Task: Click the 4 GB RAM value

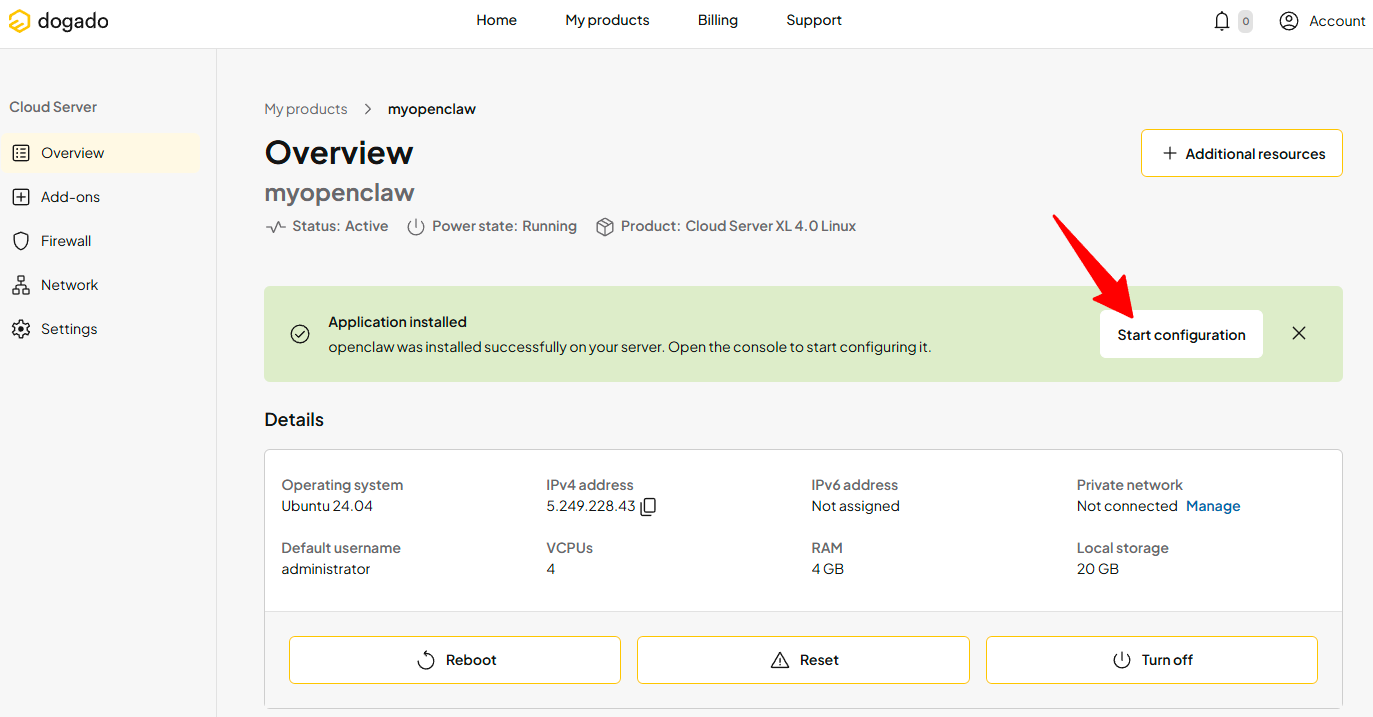Action: pos(828,569)
